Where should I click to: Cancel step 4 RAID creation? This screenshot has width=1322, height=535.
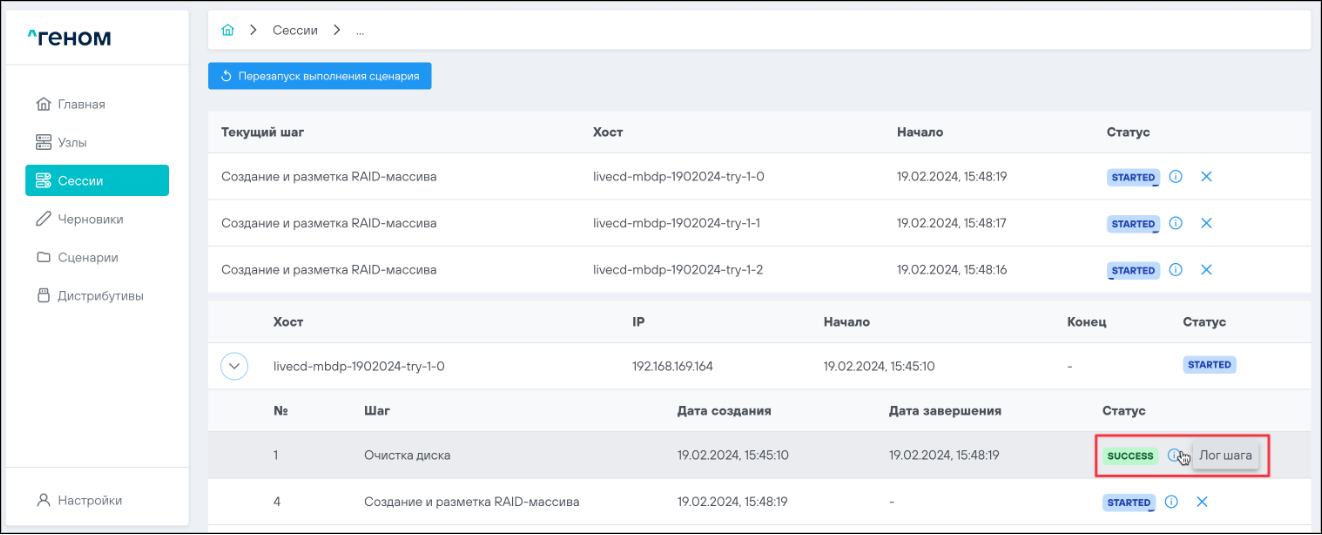pyautogui.click(x=1202, y=502)
